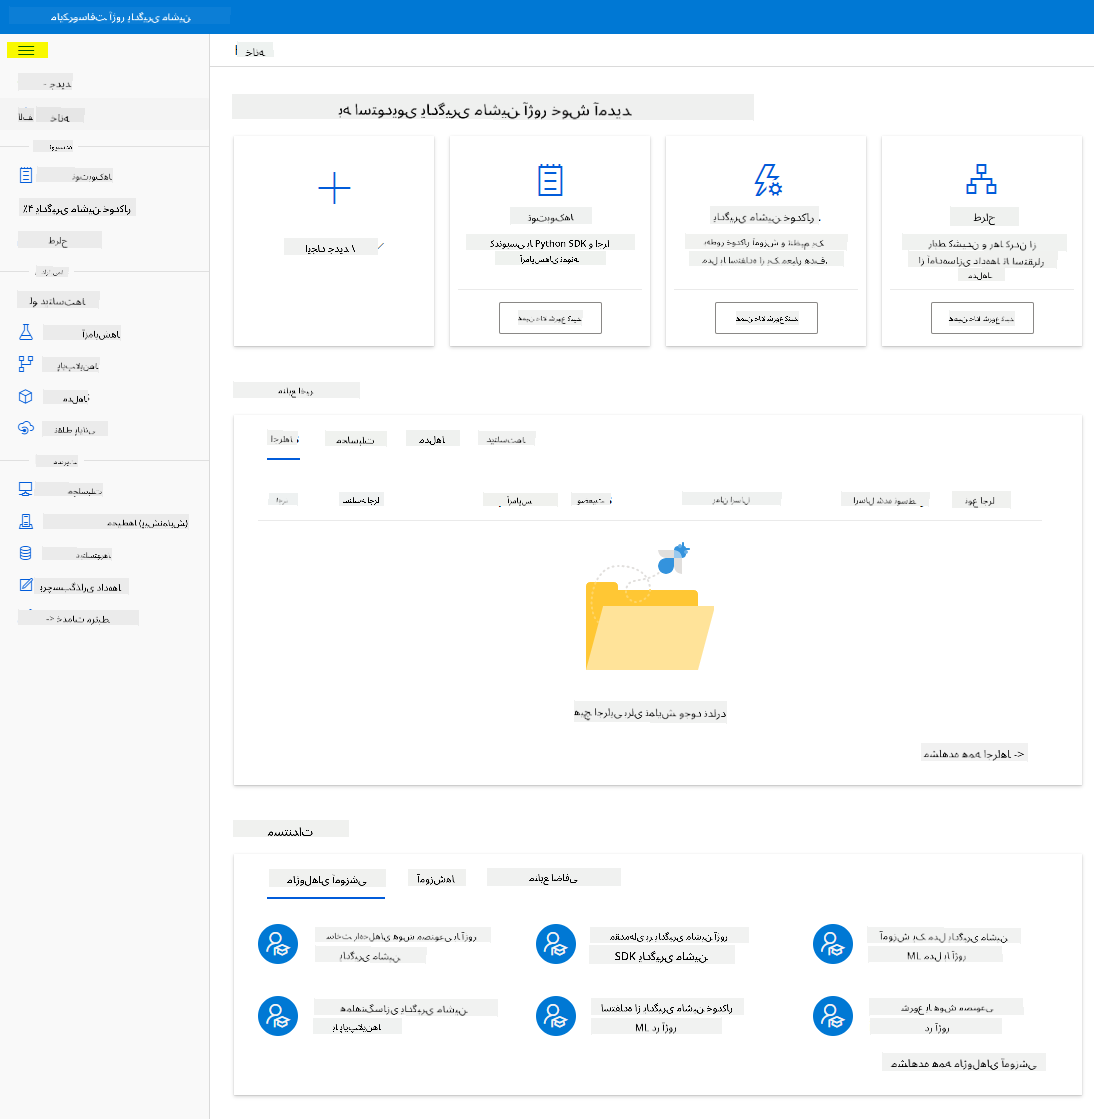Open first-row left tutorial text link
The image size is (1094, 1119).
click(402, 946)
